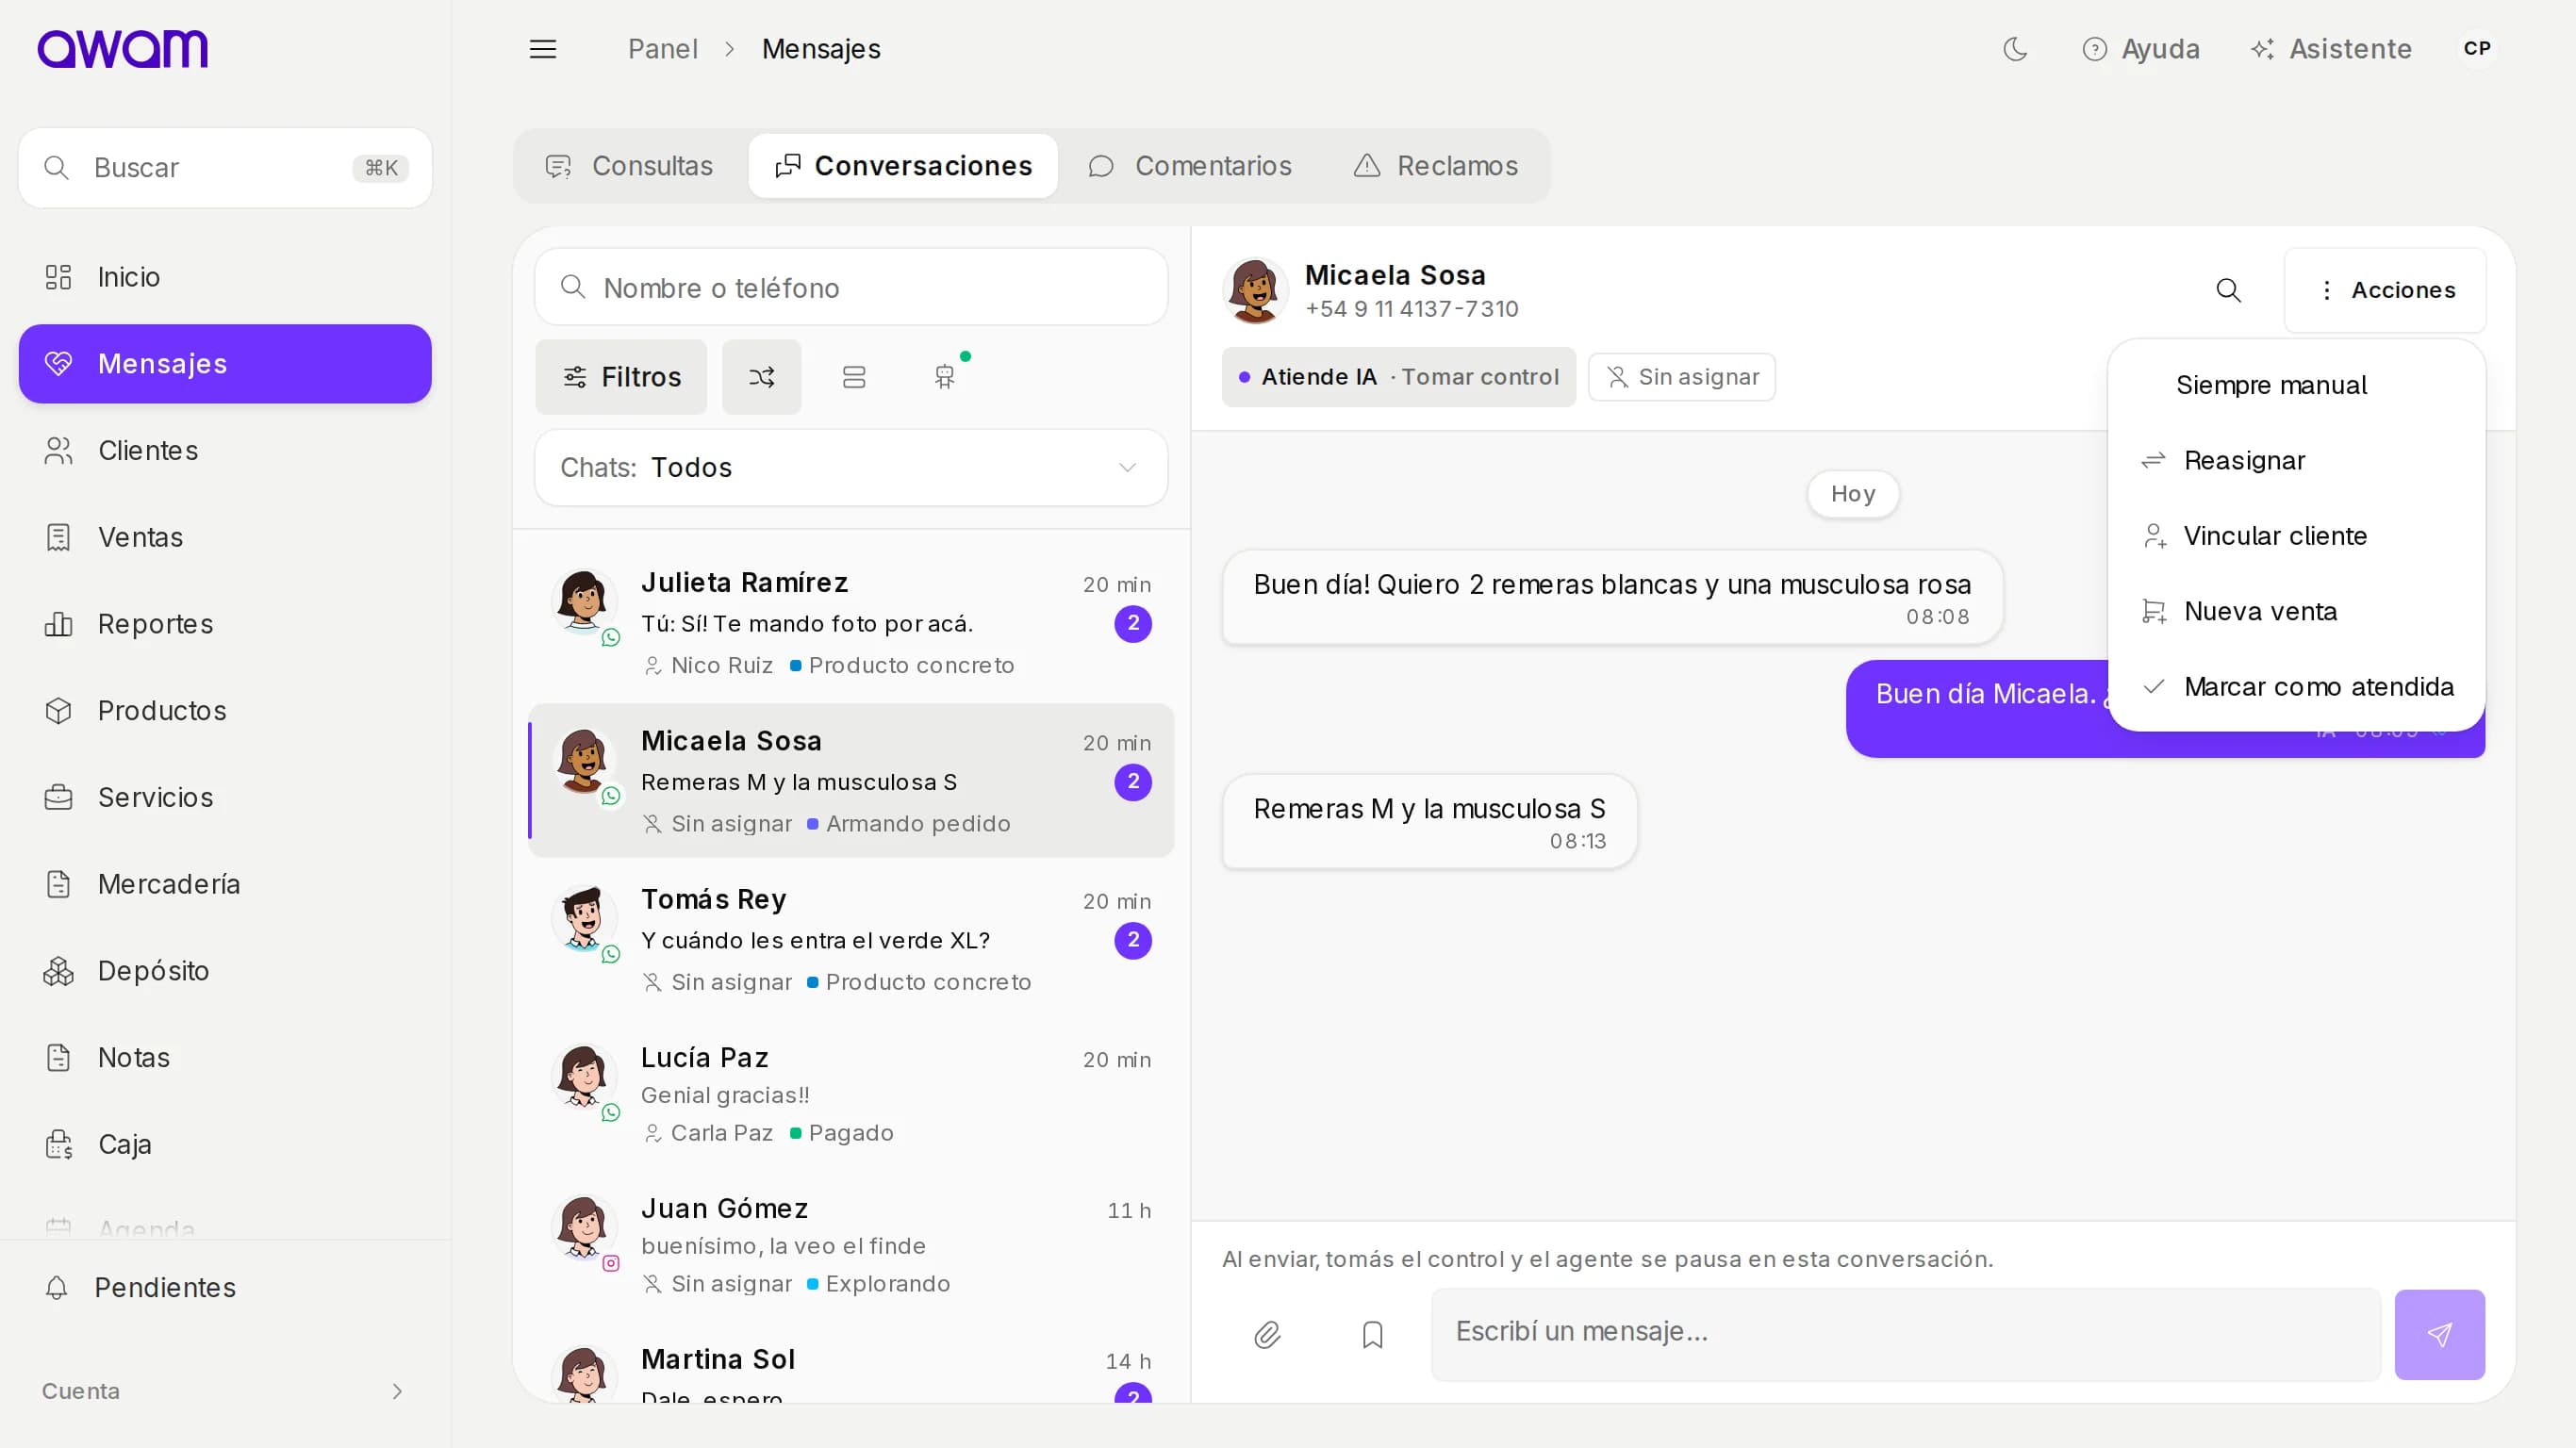Send the message with the paper plane button

(2439, 1335)
